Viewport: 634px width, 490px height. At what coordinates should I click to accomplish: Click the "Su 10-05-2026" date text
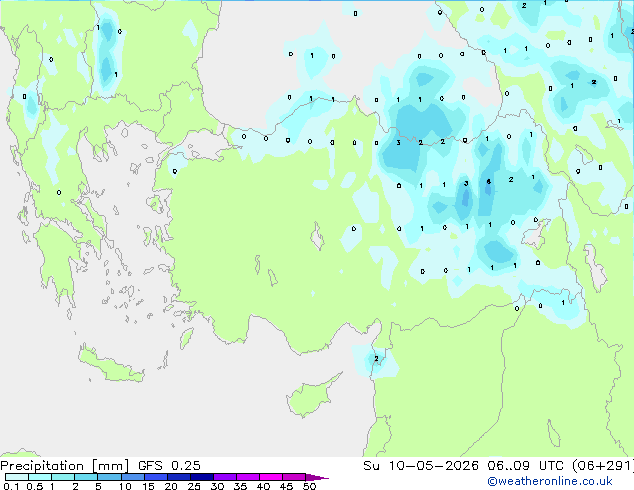(x=421, y=466)
